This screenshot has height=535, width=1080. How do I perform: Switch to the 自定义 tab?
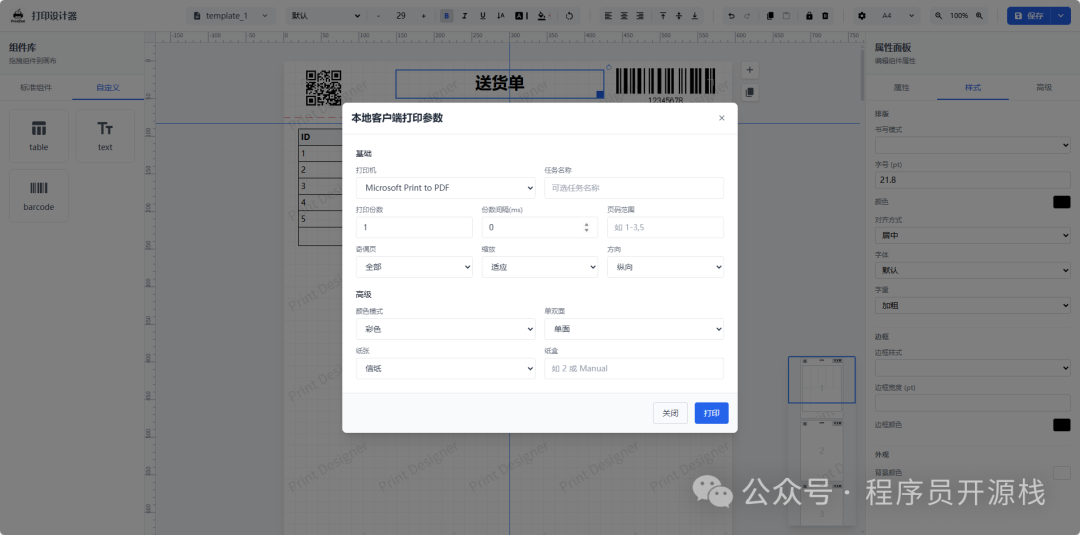coord(108,87)
